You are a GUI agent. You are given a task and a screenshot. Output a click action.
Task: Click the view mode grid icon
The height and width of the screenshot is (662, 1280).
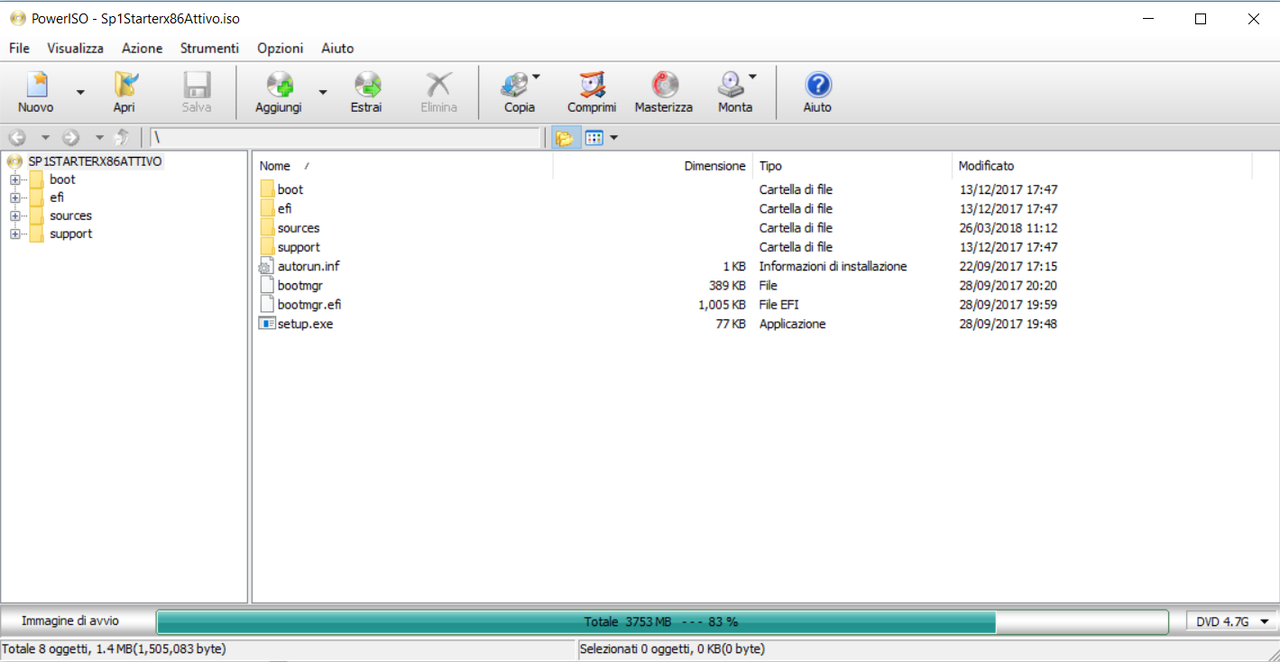click(594, 138)
